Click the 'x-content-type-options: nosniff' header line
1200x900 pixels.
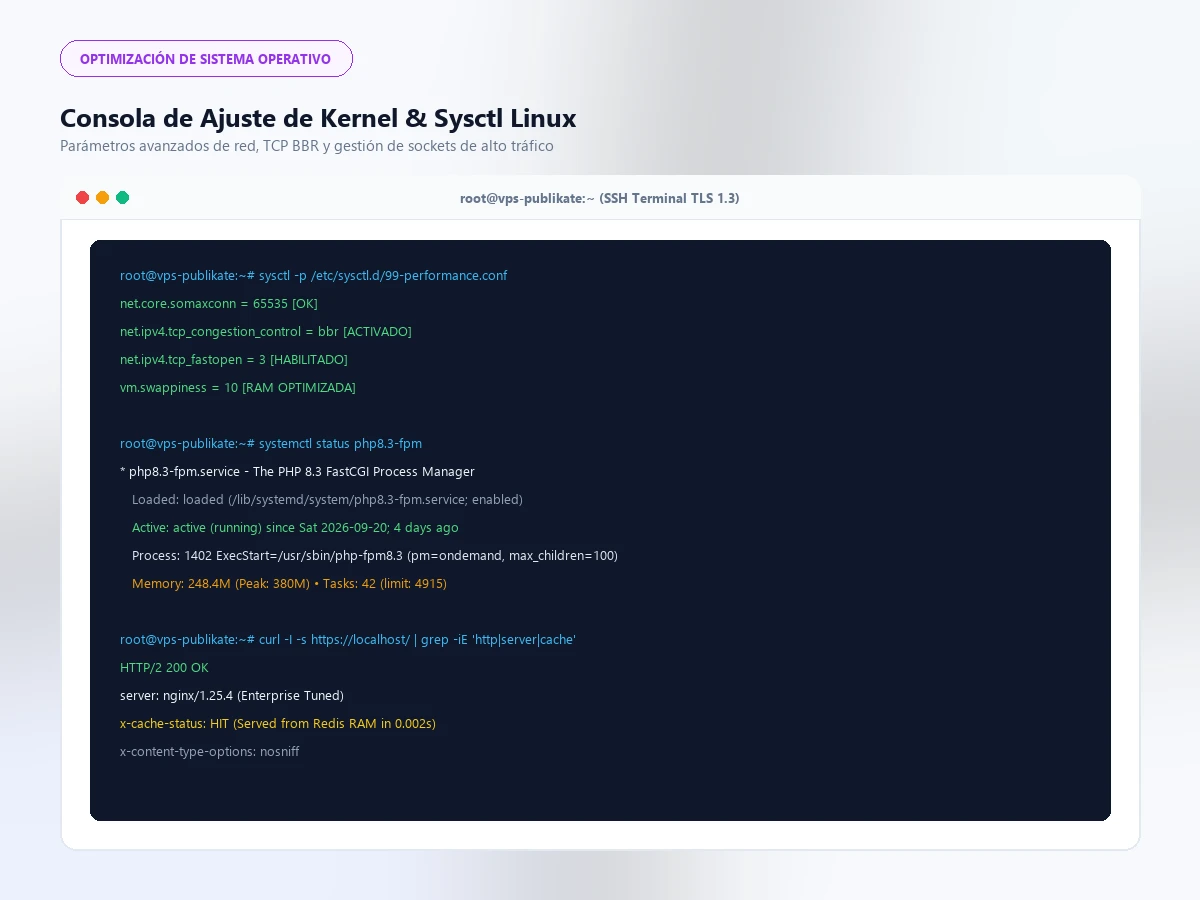(x=209, y=751)
